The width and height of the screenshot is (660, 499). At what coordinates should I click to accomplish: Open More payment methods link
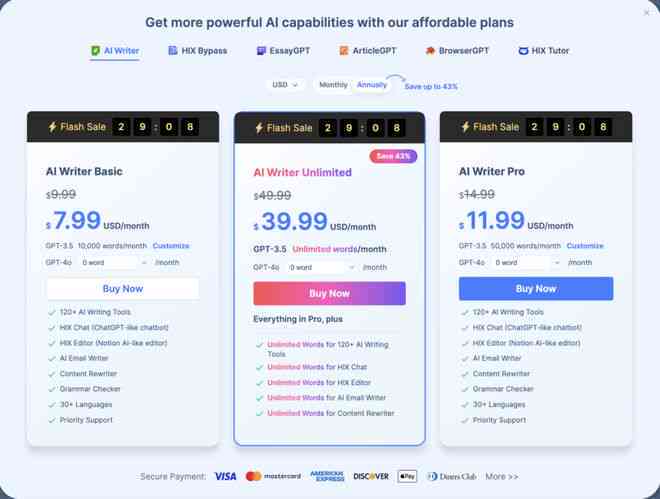[x=502, y=477]
